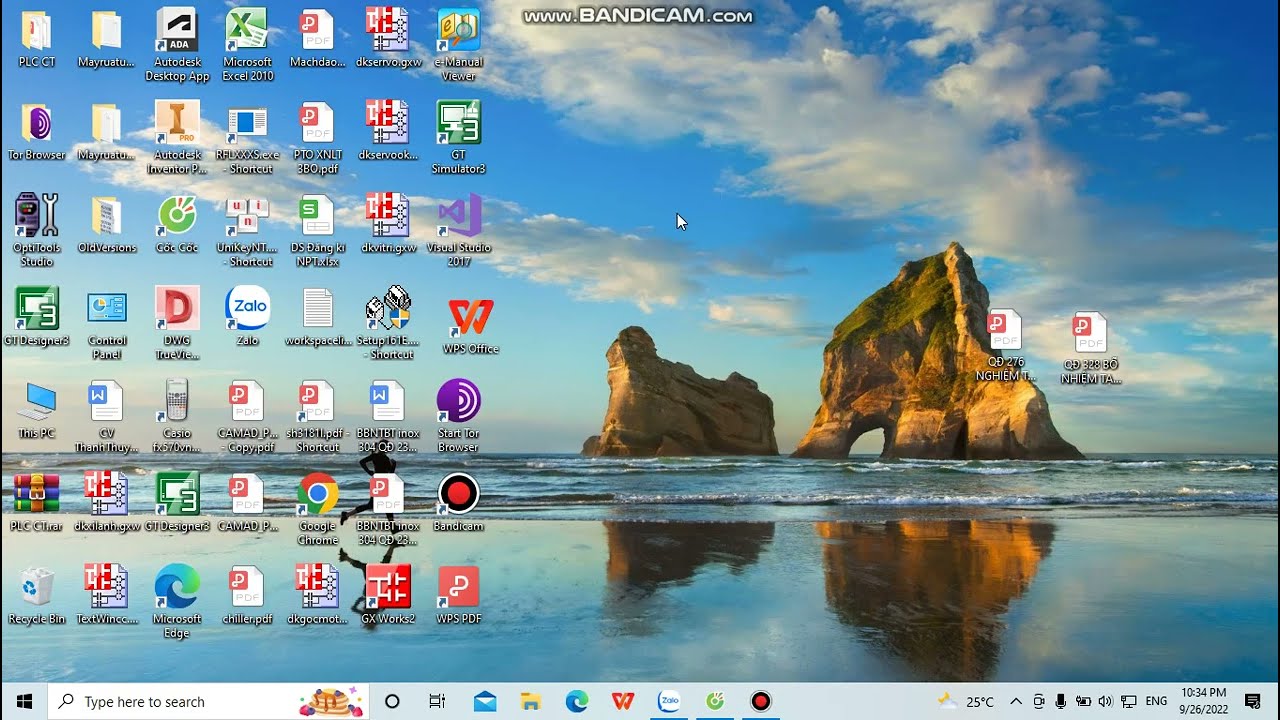
Task: Open the Windows Start menu
Action: (24, 701)
